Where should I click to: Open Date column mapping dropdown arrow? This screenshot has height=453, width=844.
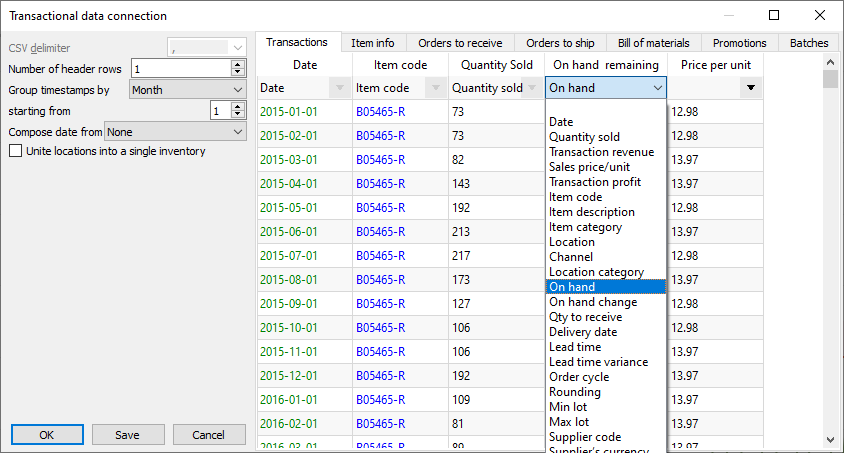[339, 88]
